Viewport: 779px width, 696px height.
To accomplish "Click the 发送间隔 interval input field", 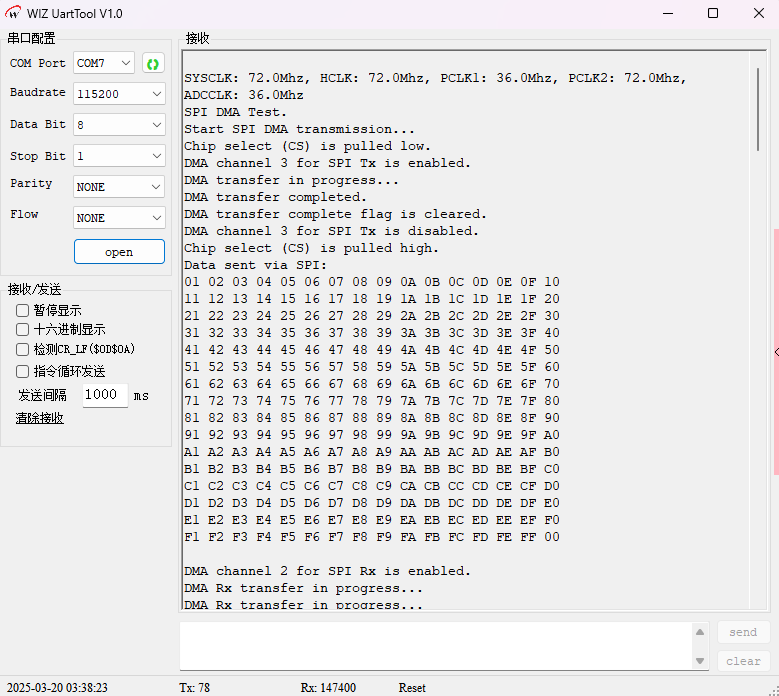I will click(x=102, y=395).
